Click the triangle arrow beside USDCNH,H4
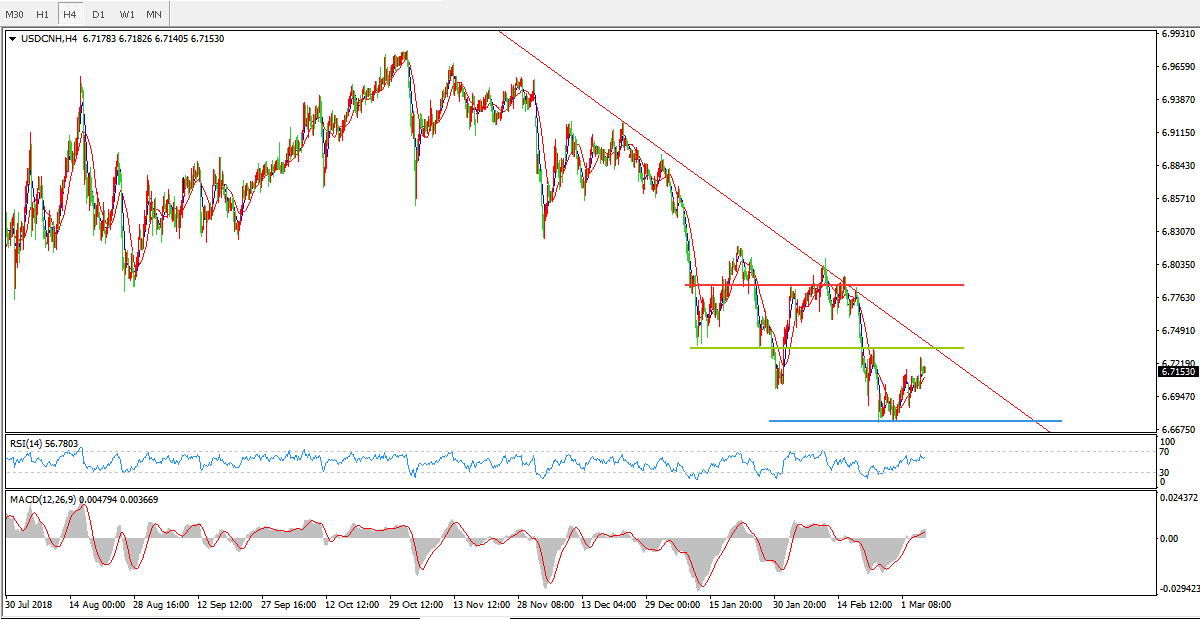The width and height of the screenshot is (1200, 619). coord(12,39)
